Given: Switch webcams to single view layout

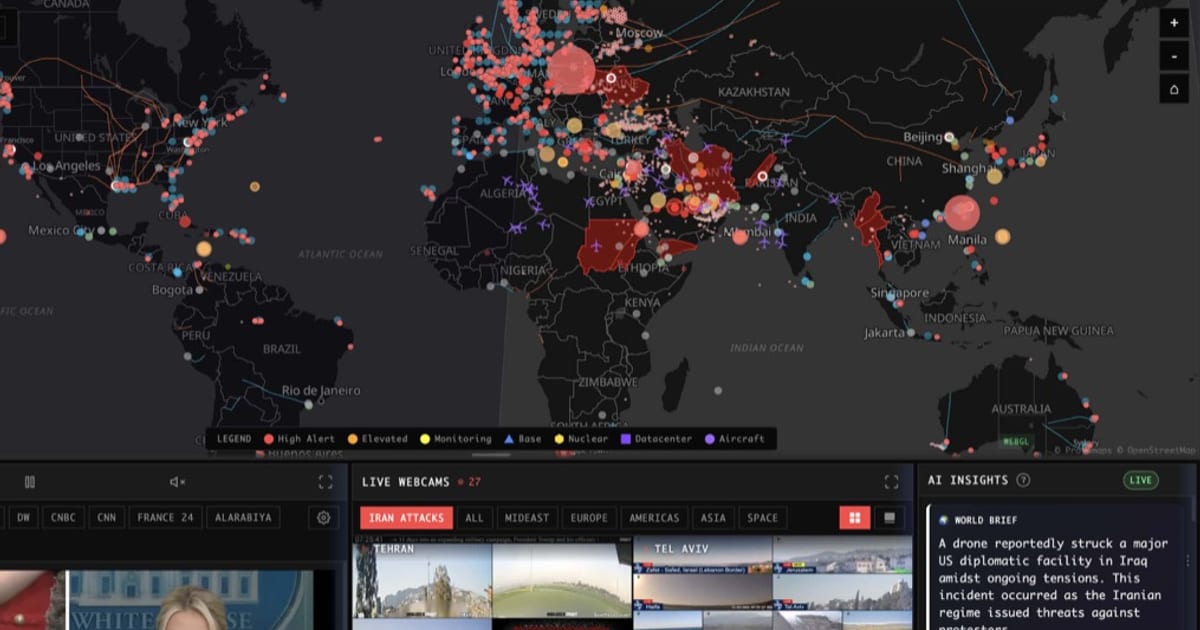Looking at the screenshot, I should pyautogui.click(x=888, y=518).
